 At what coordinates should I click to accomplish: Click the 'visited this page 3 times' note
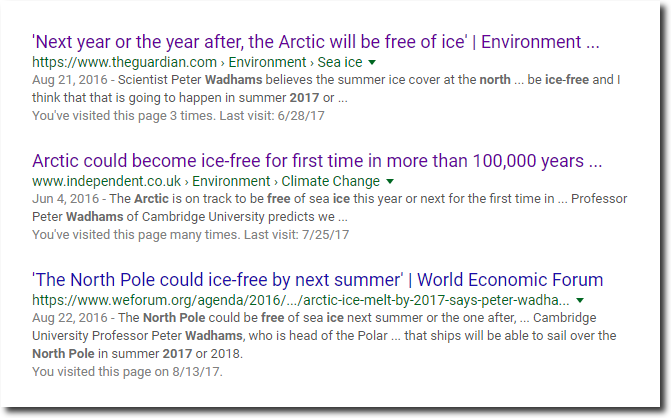pyautogui.click(x=178, y=116)
